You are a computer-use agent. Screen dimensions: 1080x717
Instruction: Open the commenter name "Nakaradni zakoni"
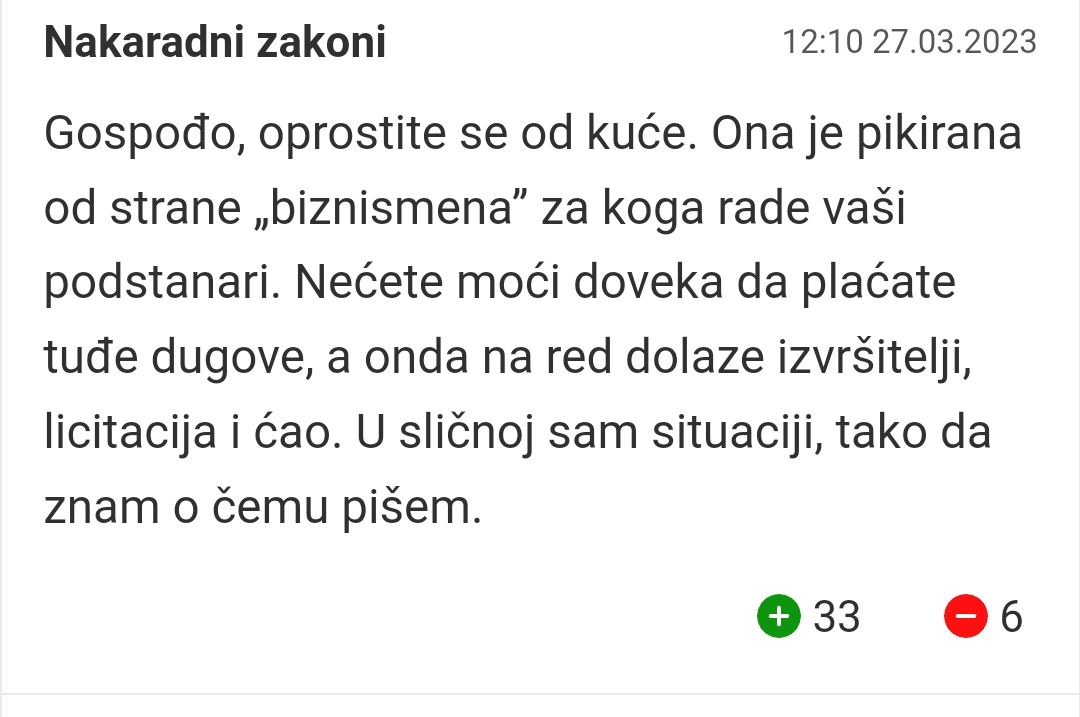click(215, 42)
